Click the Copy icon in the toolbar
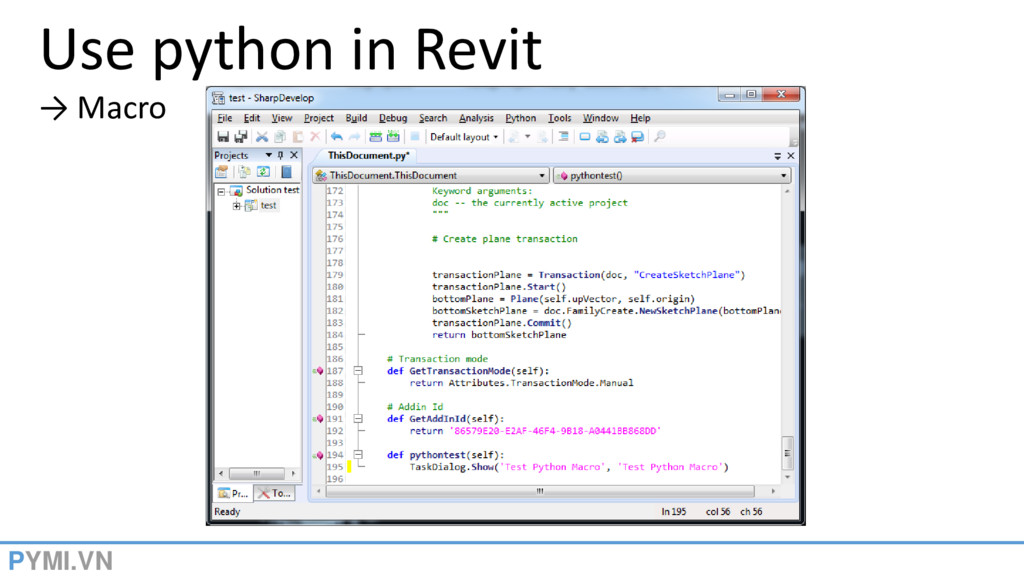The width and height of the screenshot is (1024, 576). [280, 136]
